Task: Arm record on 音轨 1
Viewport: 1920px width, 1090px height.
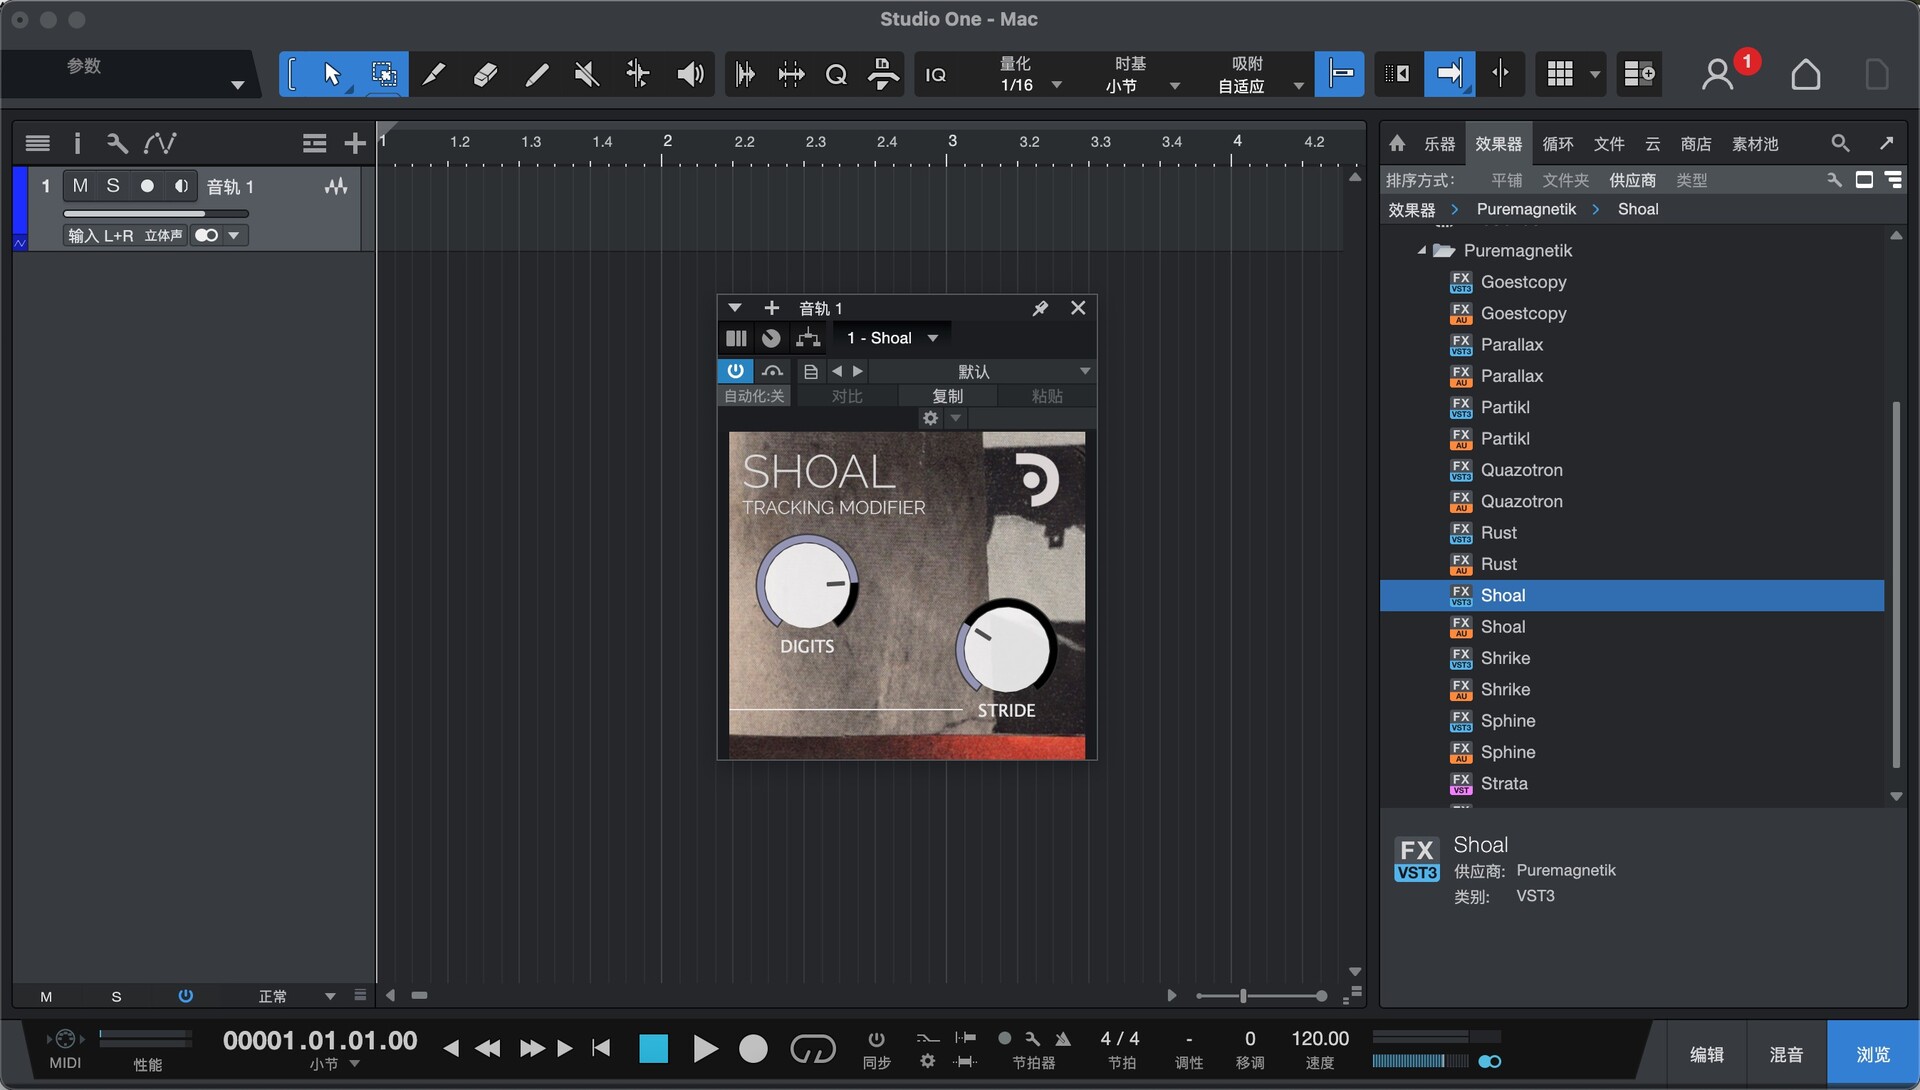Action: point(147,186)
